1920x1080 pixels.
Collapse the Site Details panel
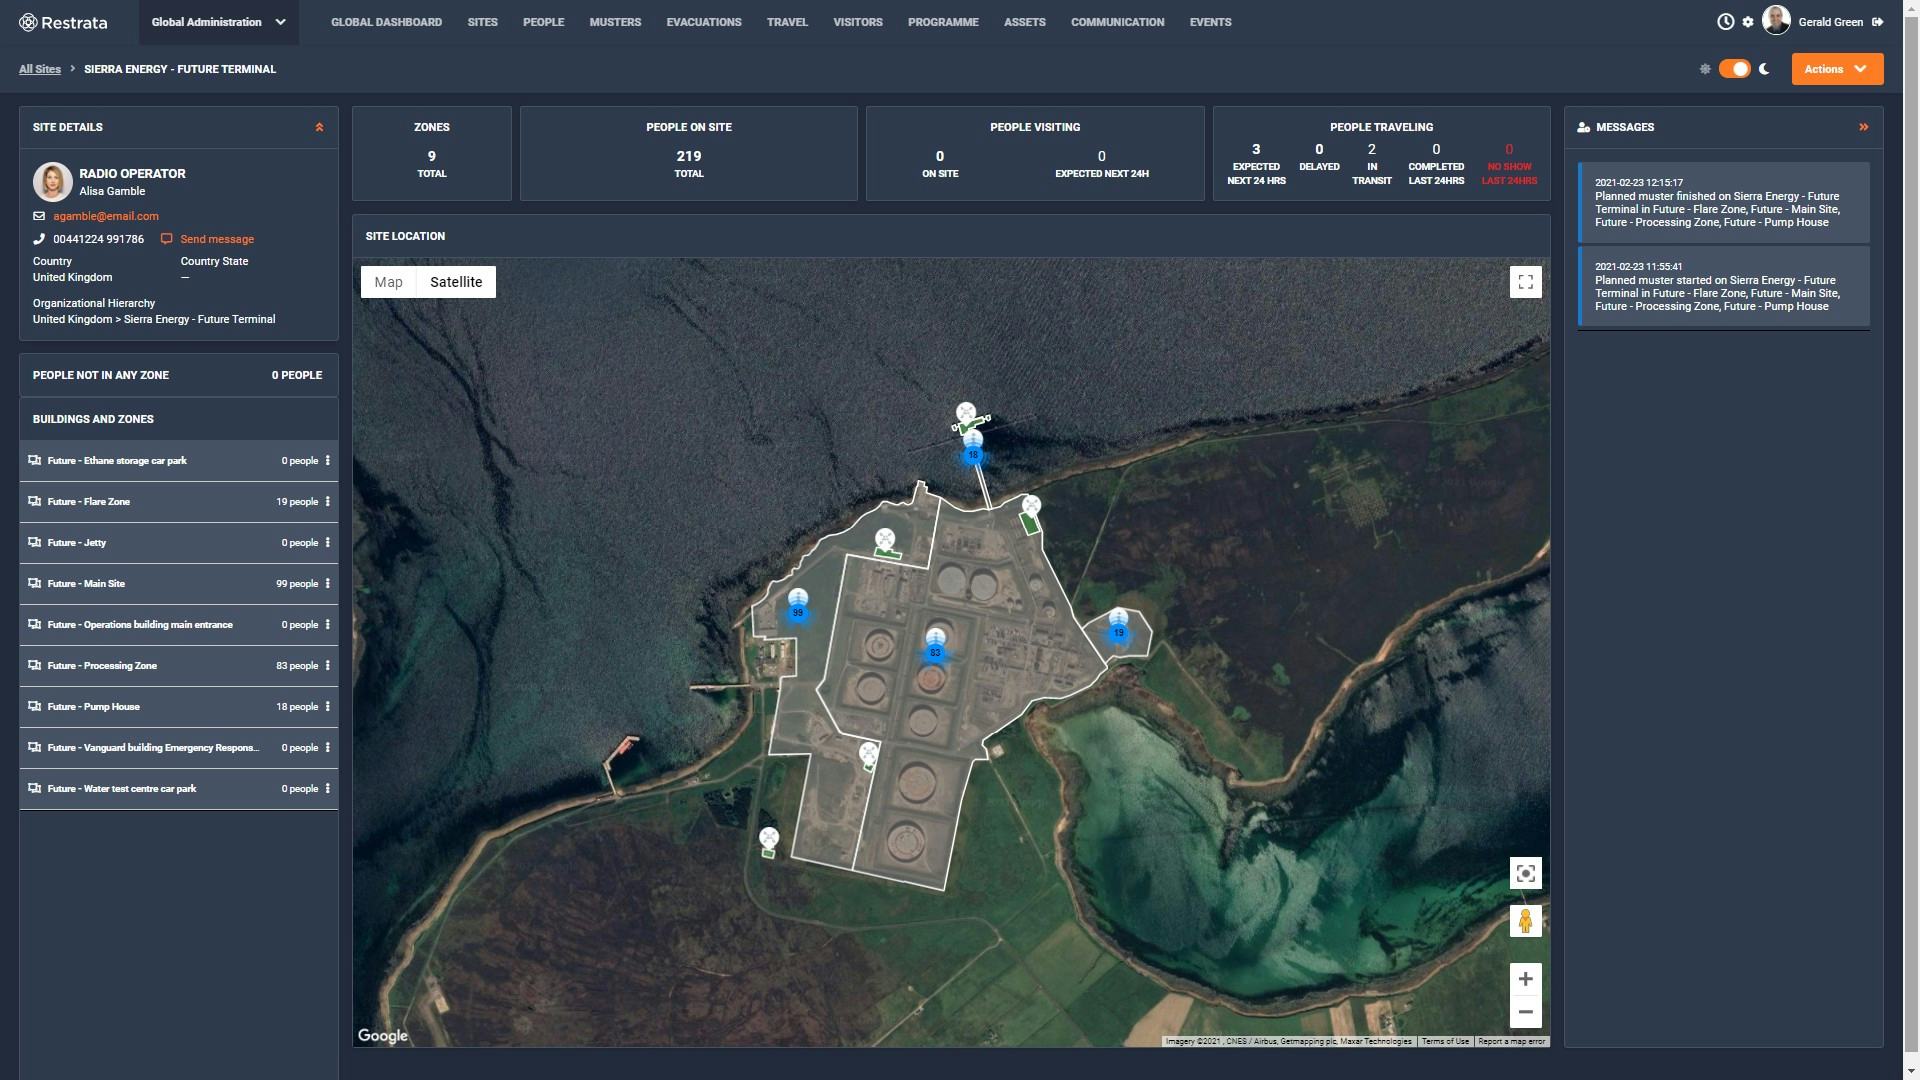click(x=319, y=127)
